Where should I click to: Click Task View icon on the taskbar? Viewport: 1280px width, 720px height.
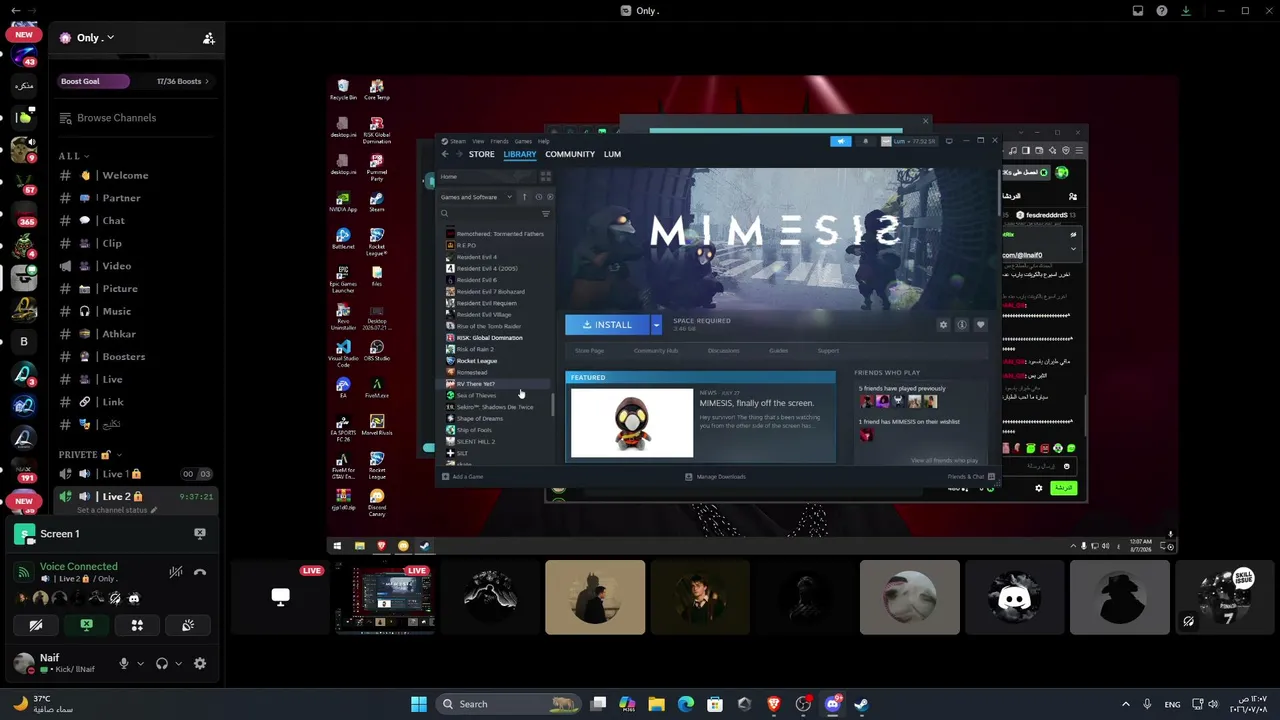[598, 704]
